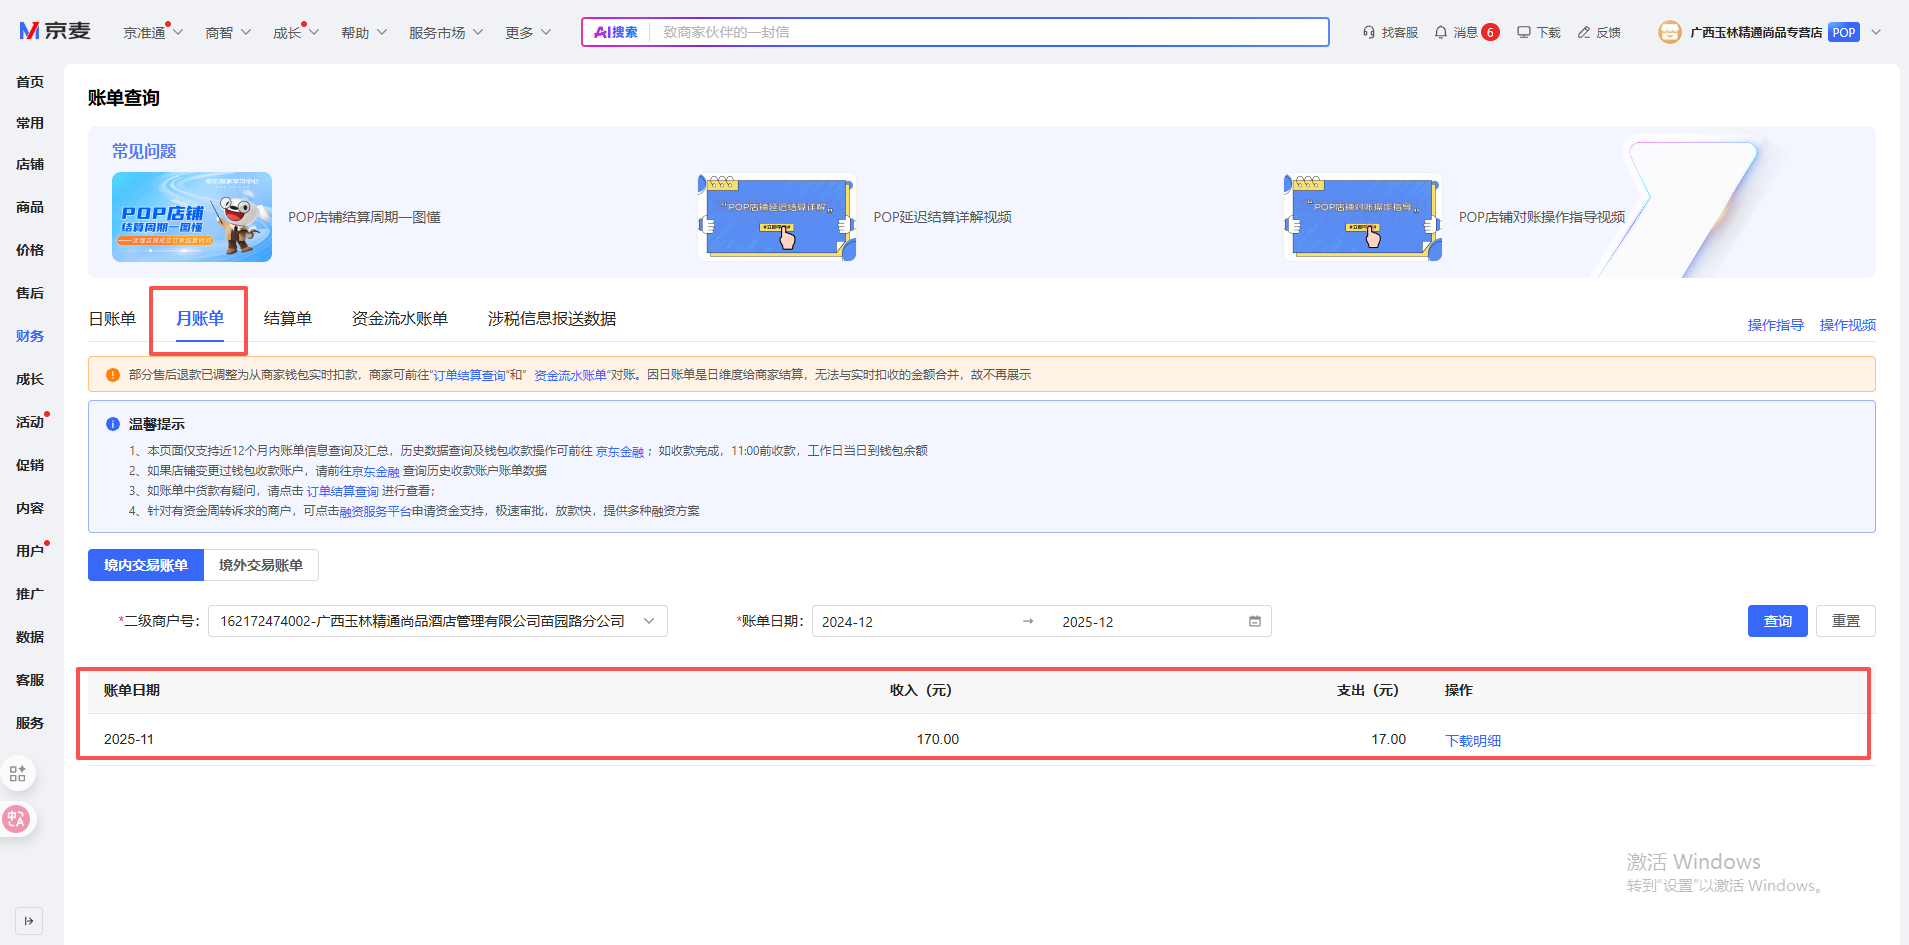Screen dimensions: 1909x945
Task: Click 下载明细 link for 2025-11
Action: [x=1473, y=740]
